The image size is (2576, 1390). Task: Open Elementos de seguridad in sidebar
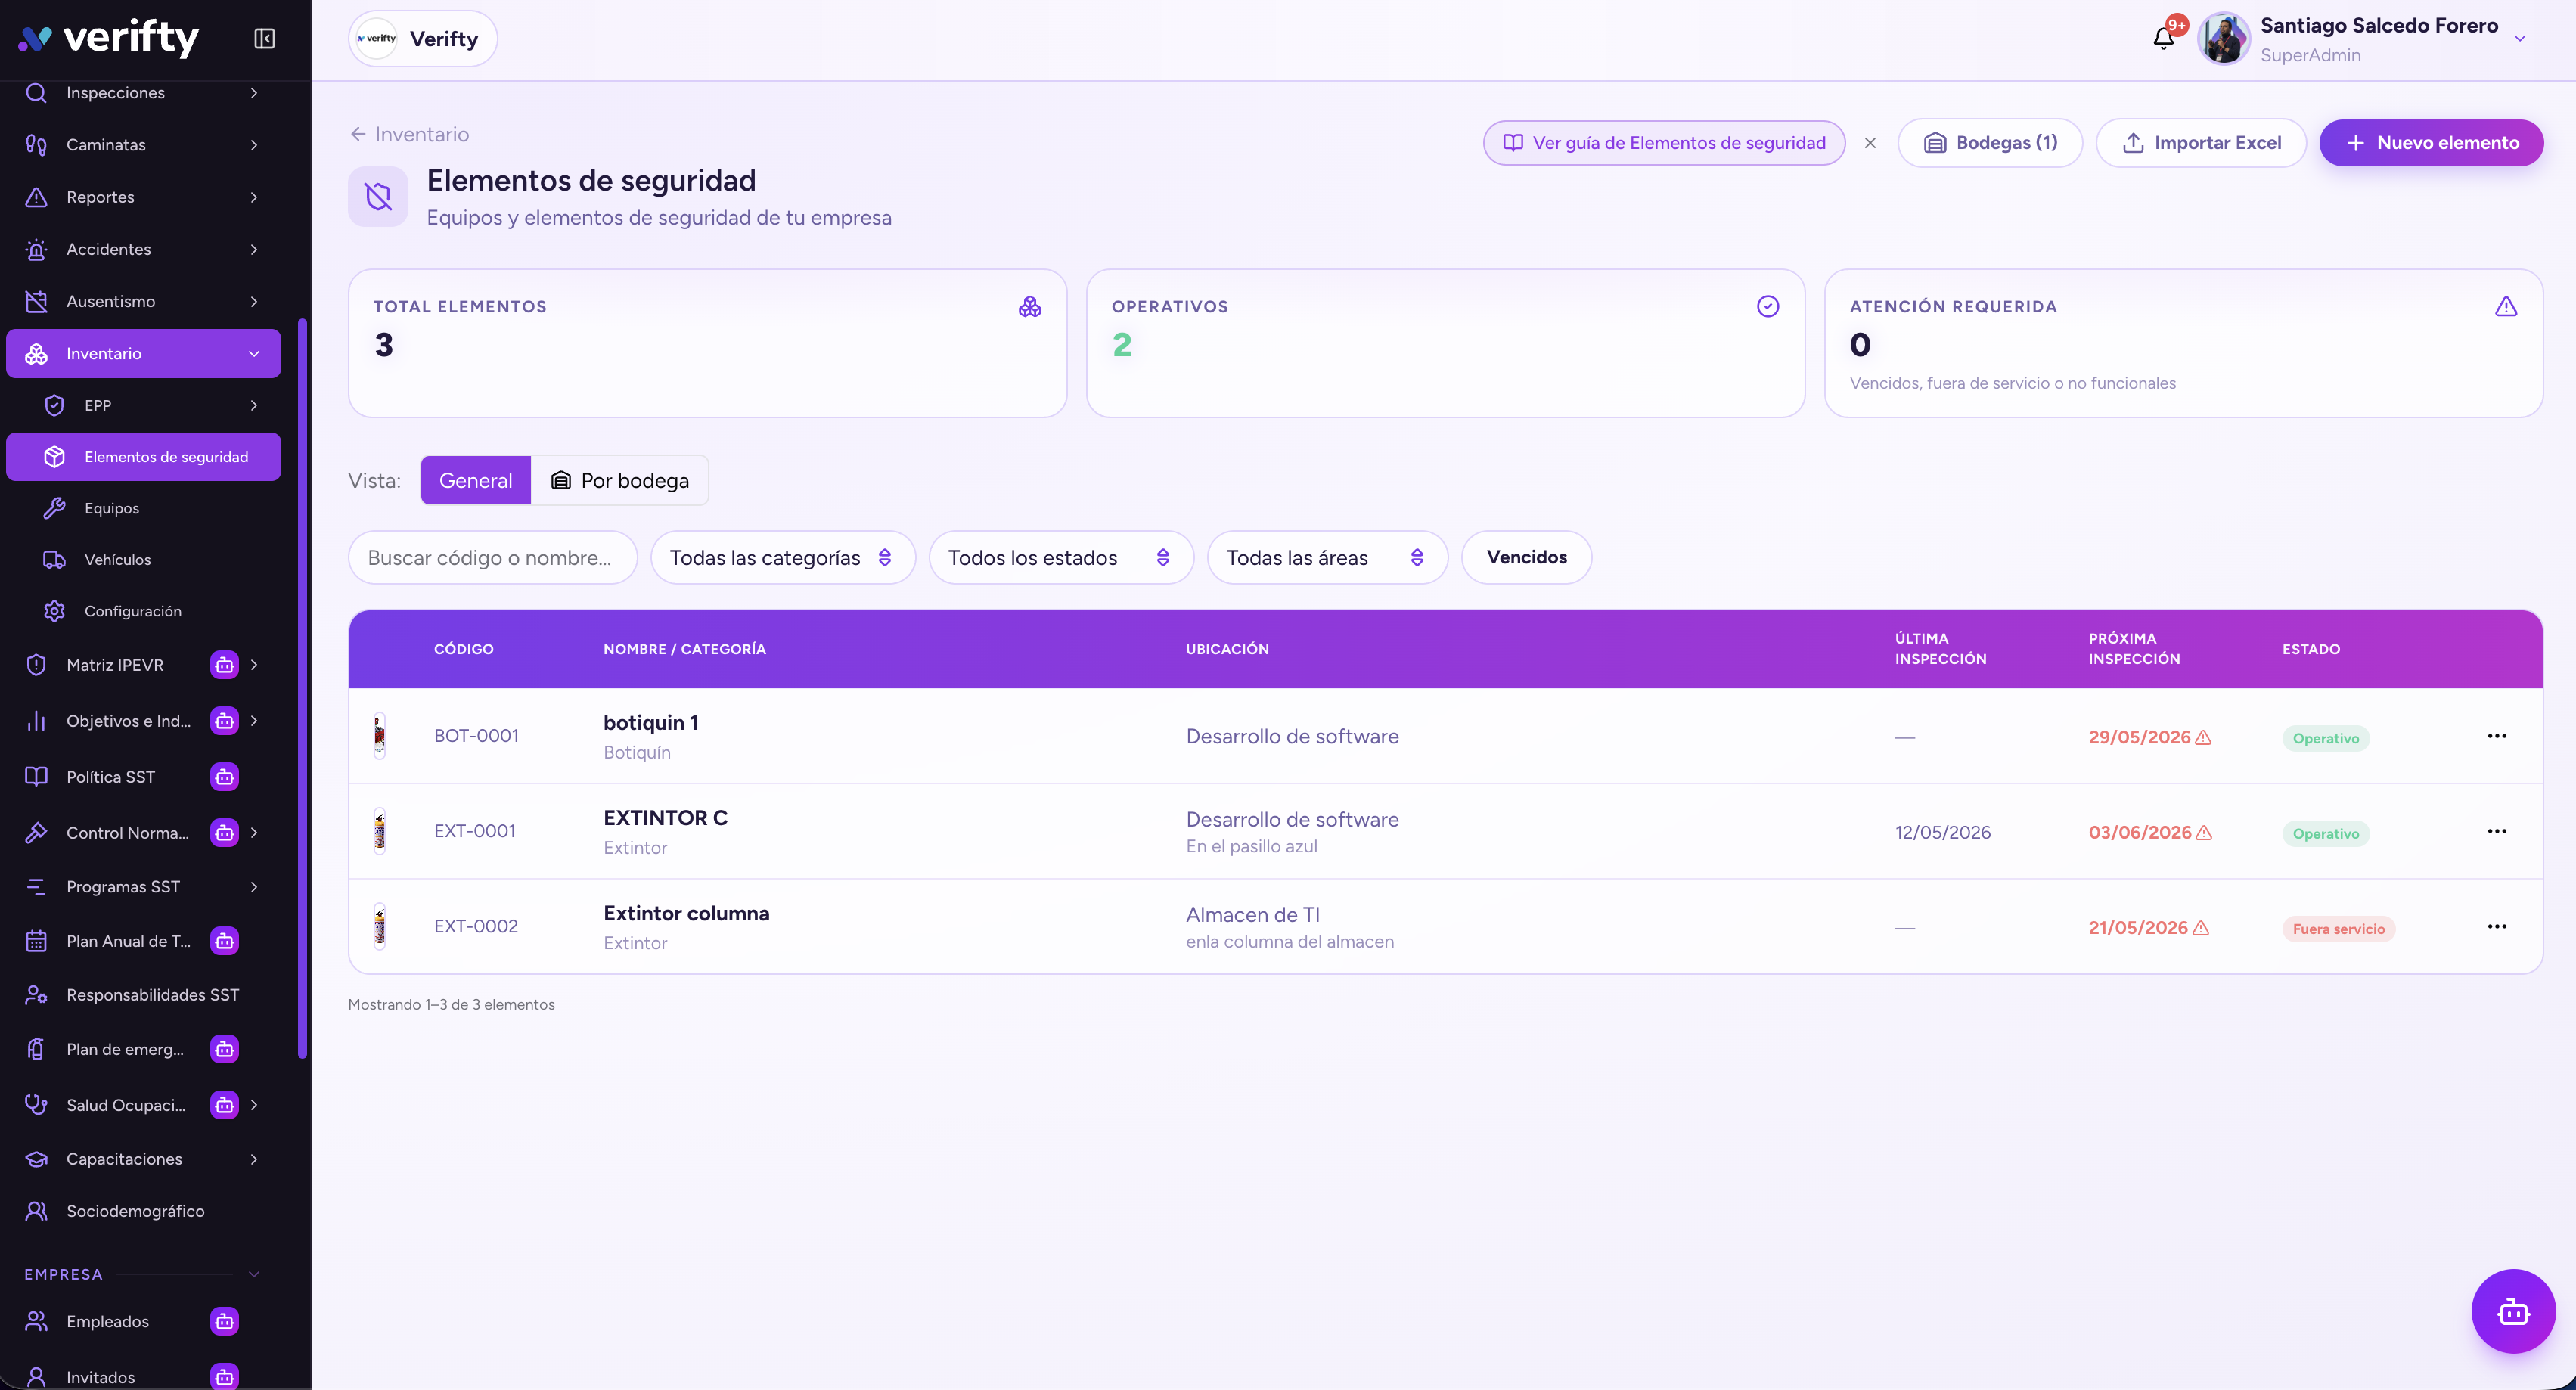click(144, 457)
